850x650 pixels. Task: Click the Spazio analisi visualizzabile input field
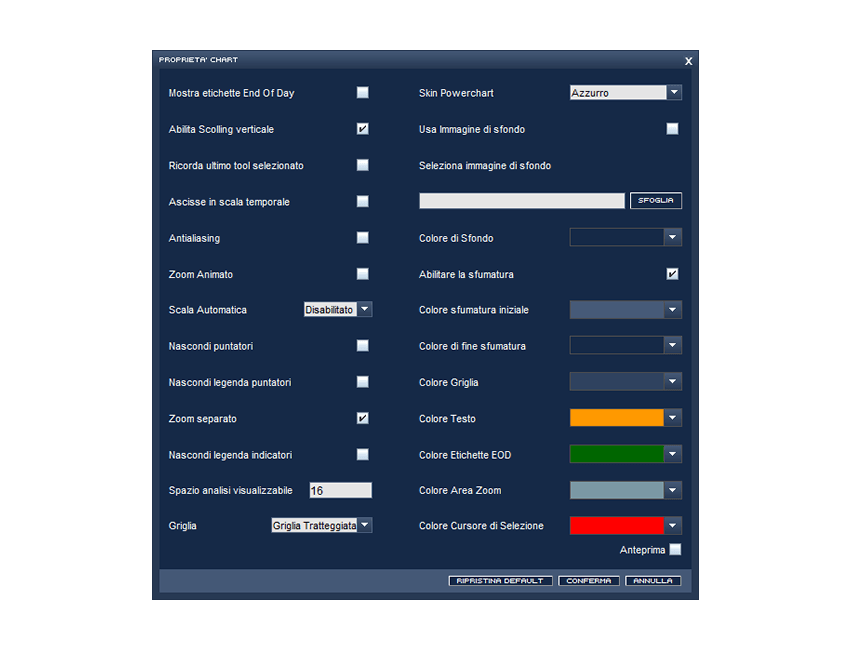[x=340, y=490]
